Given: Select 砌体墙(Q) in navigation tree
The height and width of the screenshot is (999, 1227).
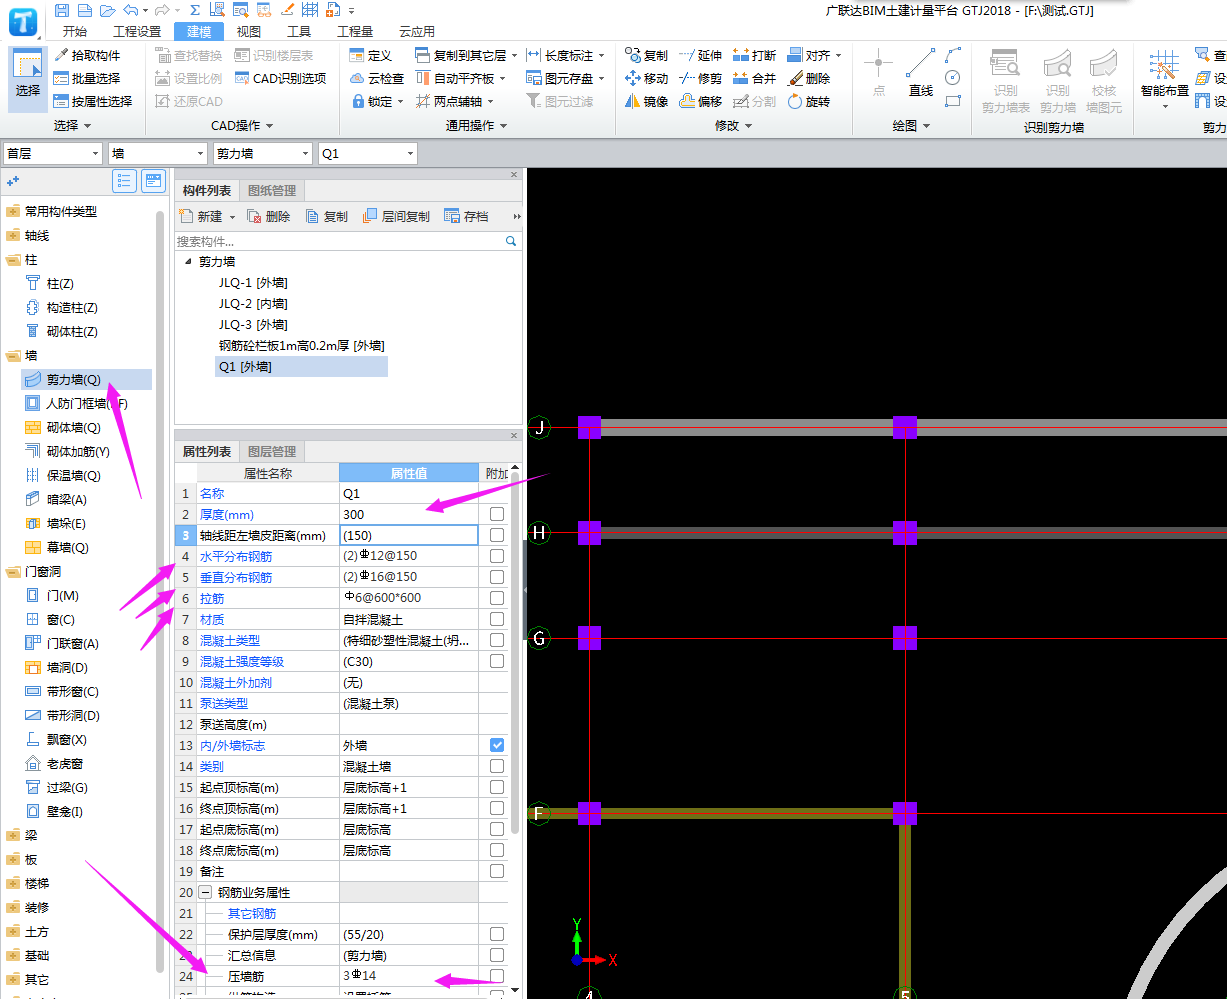Looking at the screenshot, I should (73, 427).
